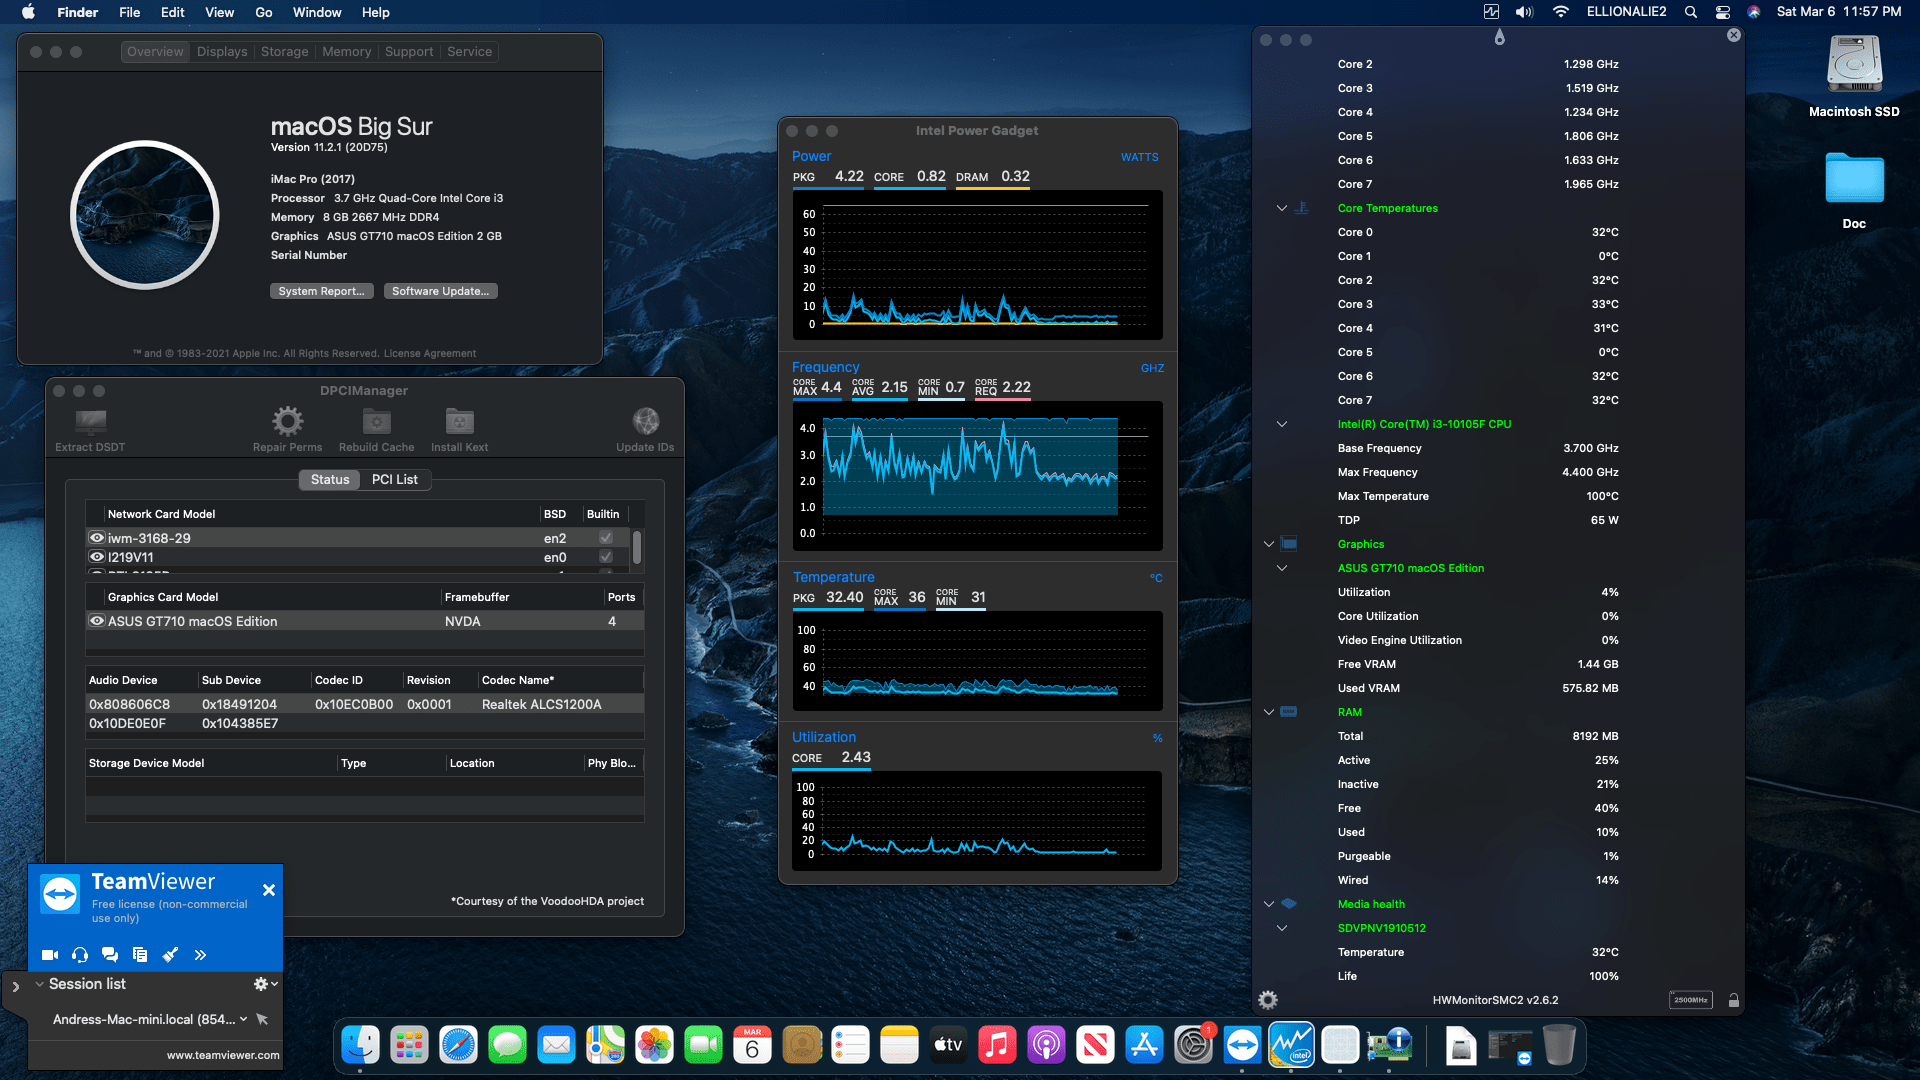Collapse the Graphics group
This screenshot has height=1080, width=1920.
click(x=1269, y=544)
